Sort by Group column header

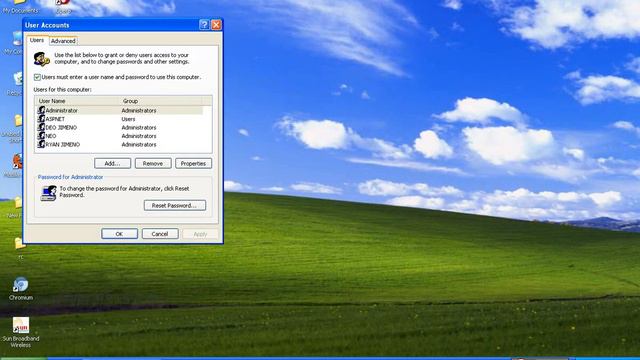point(161,101)
